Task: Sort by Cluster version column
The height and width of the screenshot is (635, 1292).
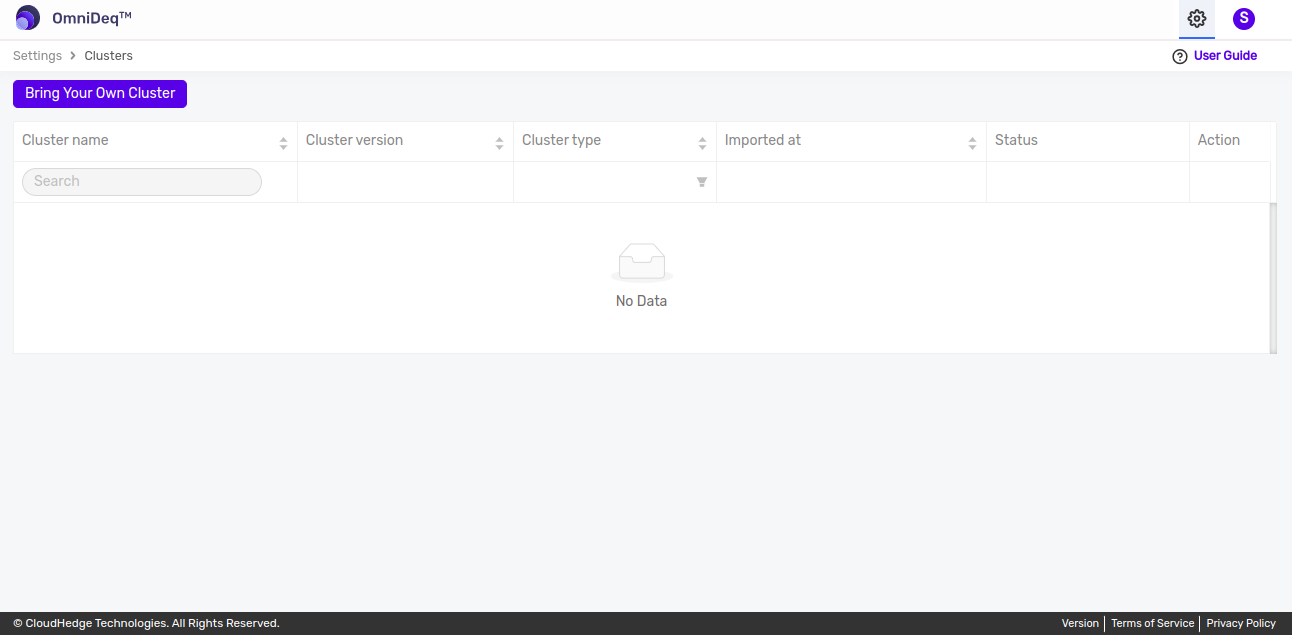Action: click(x=499, y=144)
